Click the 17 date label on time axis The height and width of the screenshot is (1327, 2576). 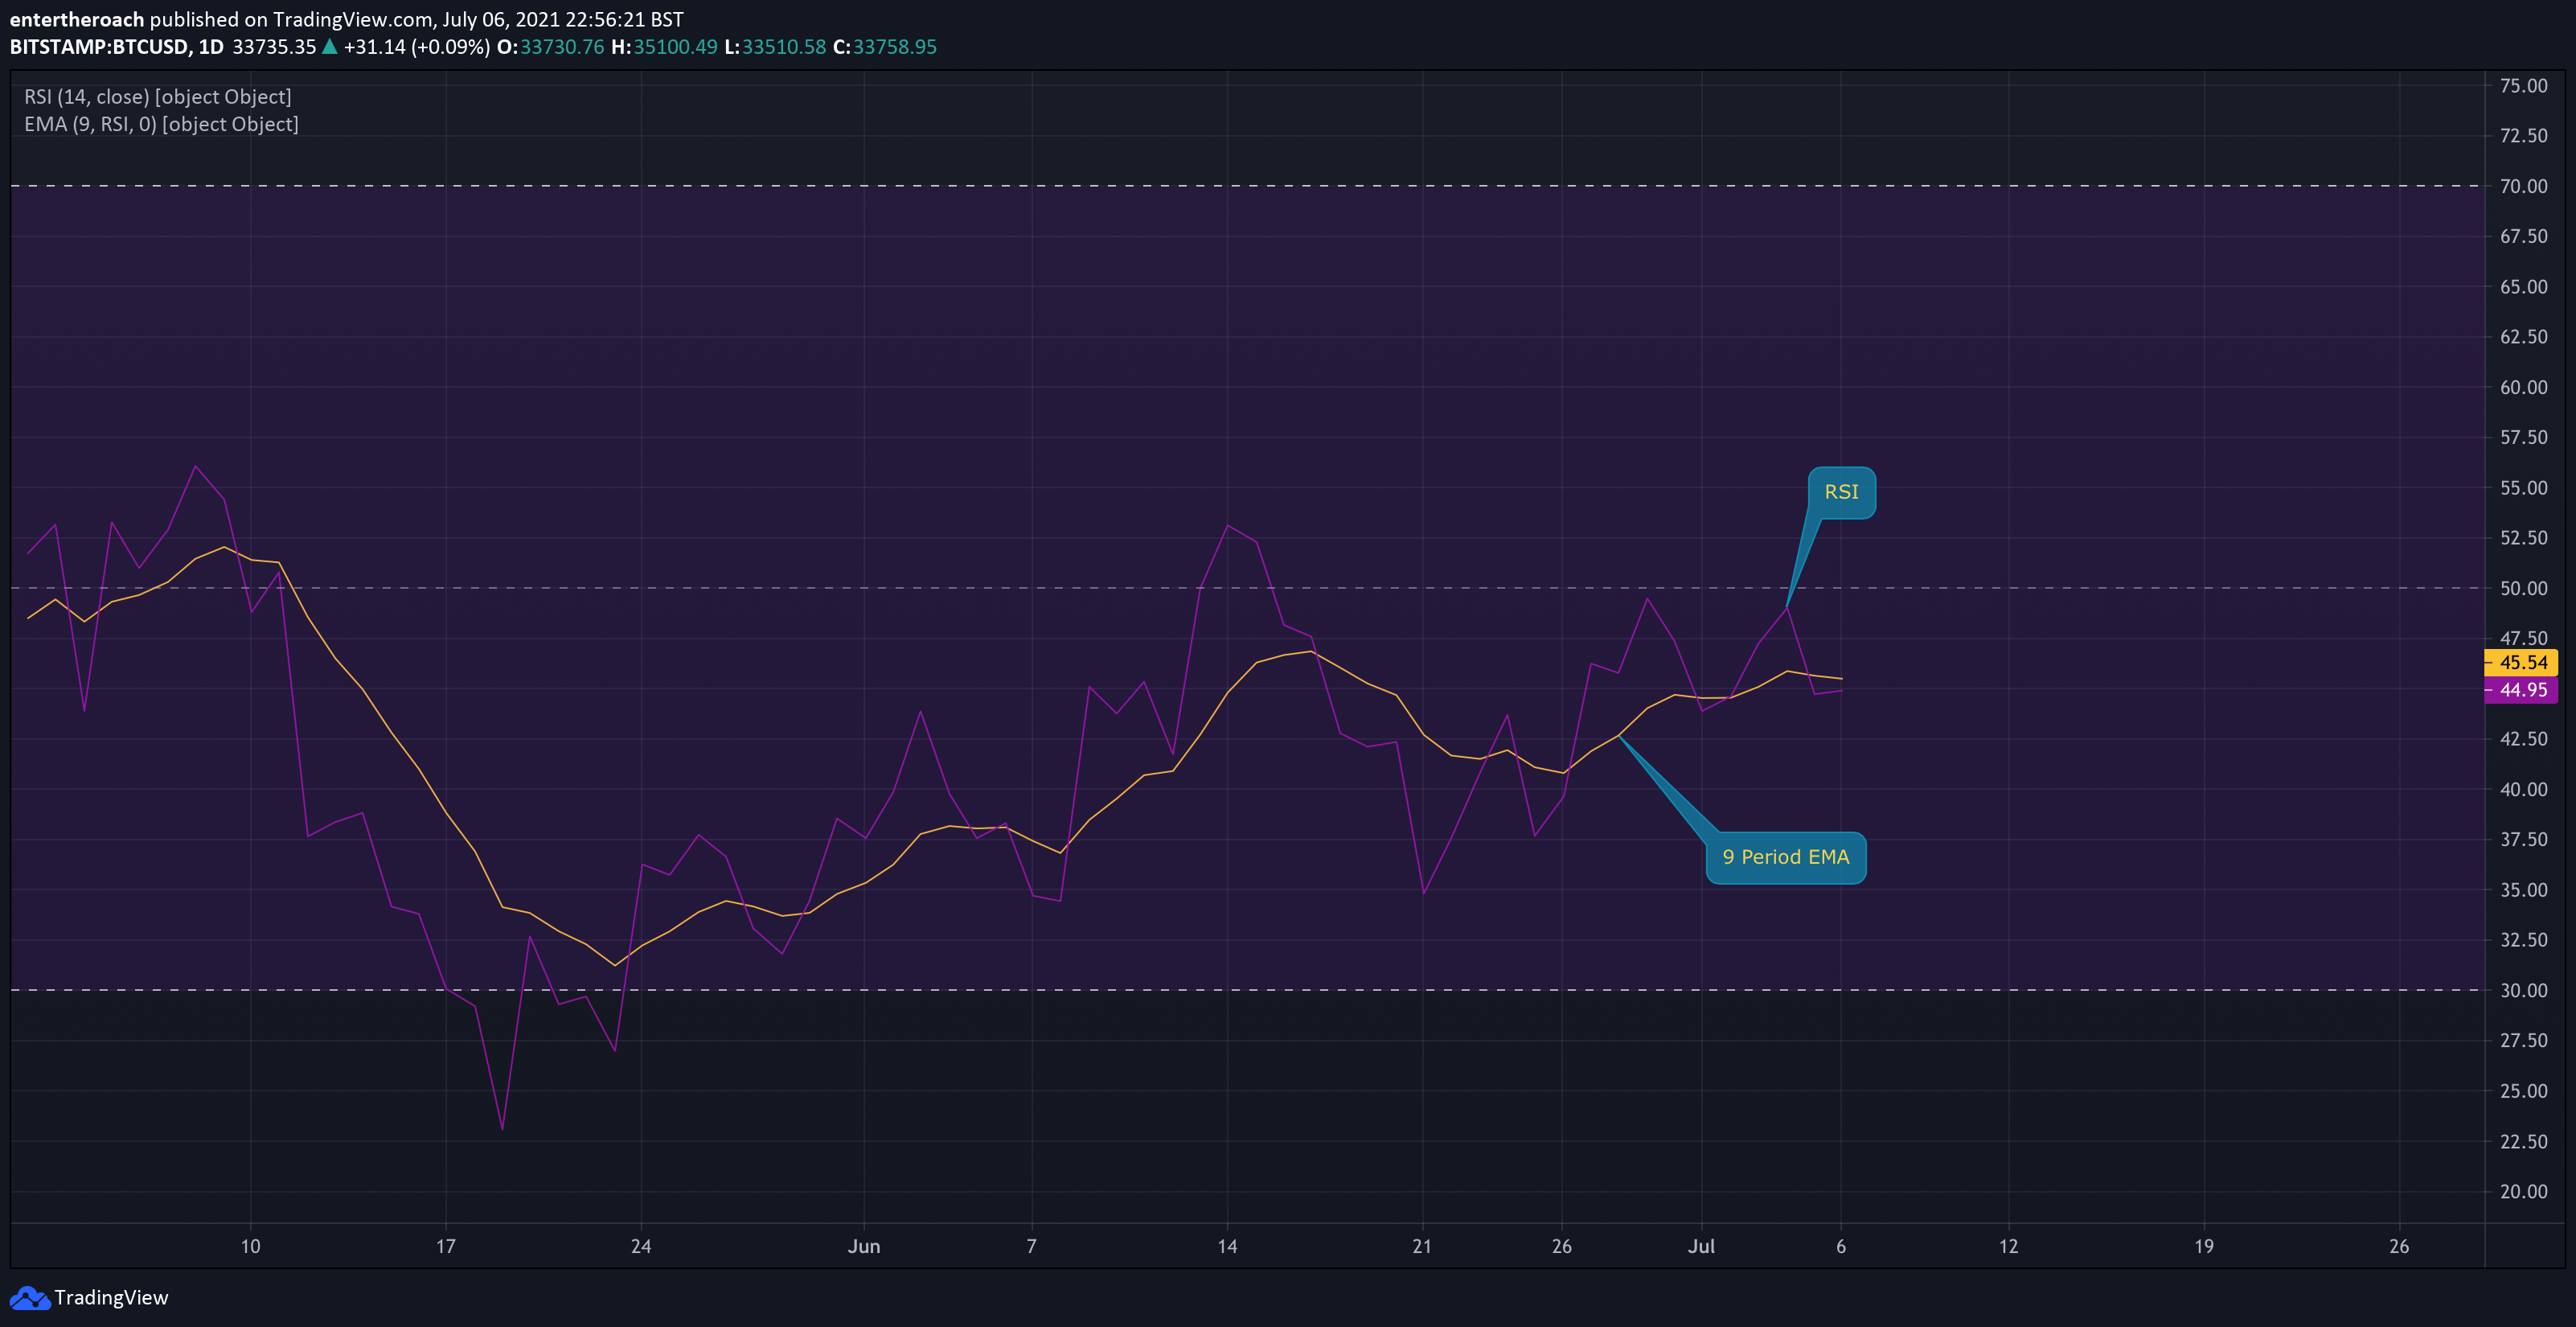pyautogui.click(x=446, y=1246)
